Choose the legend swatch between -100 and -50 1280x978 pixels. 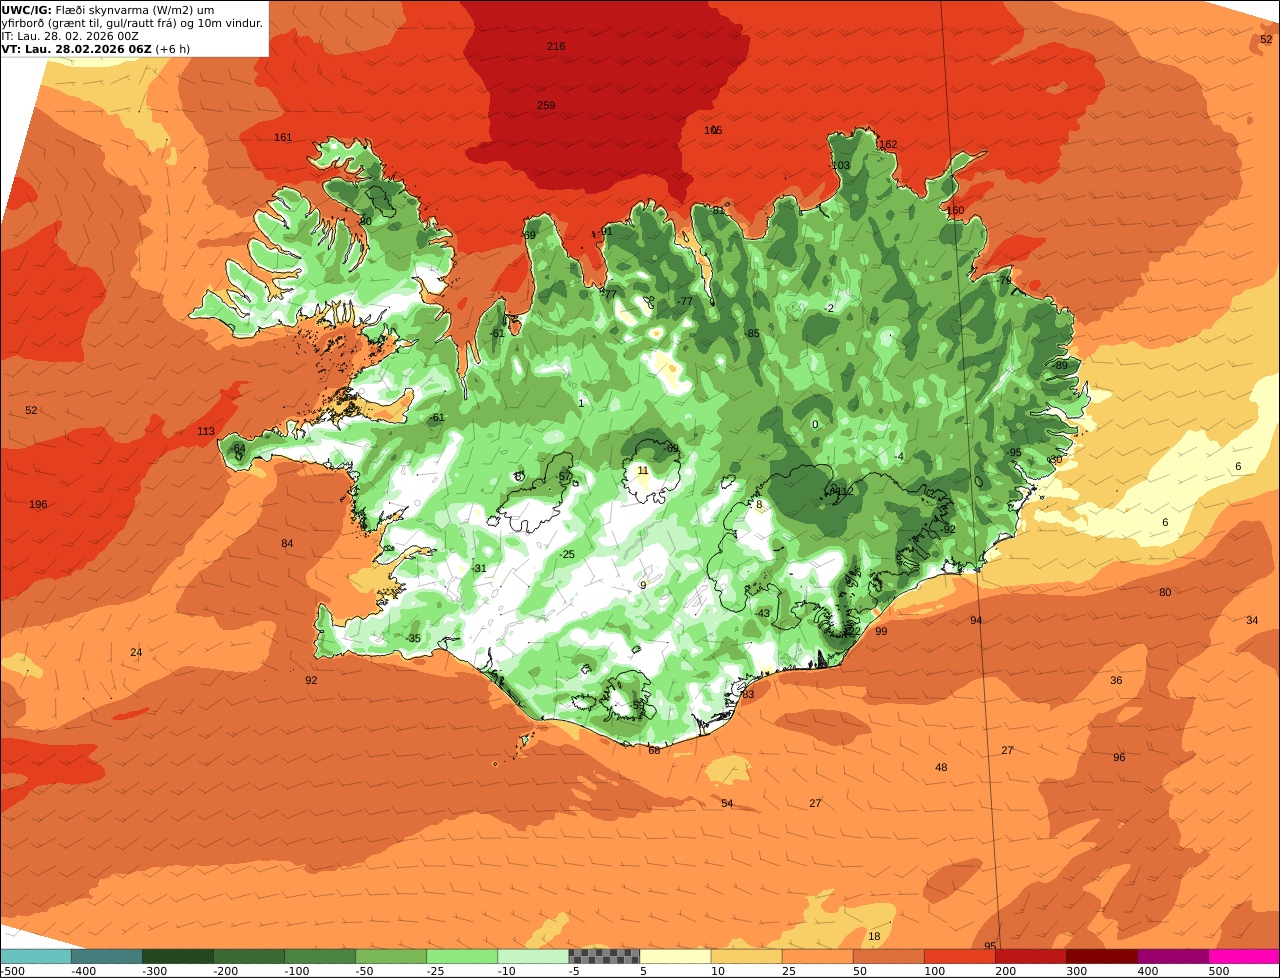320,956
